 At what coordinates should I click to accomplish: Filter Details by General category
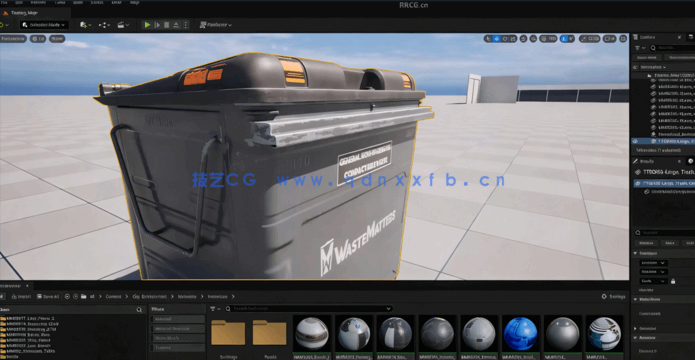646,243
